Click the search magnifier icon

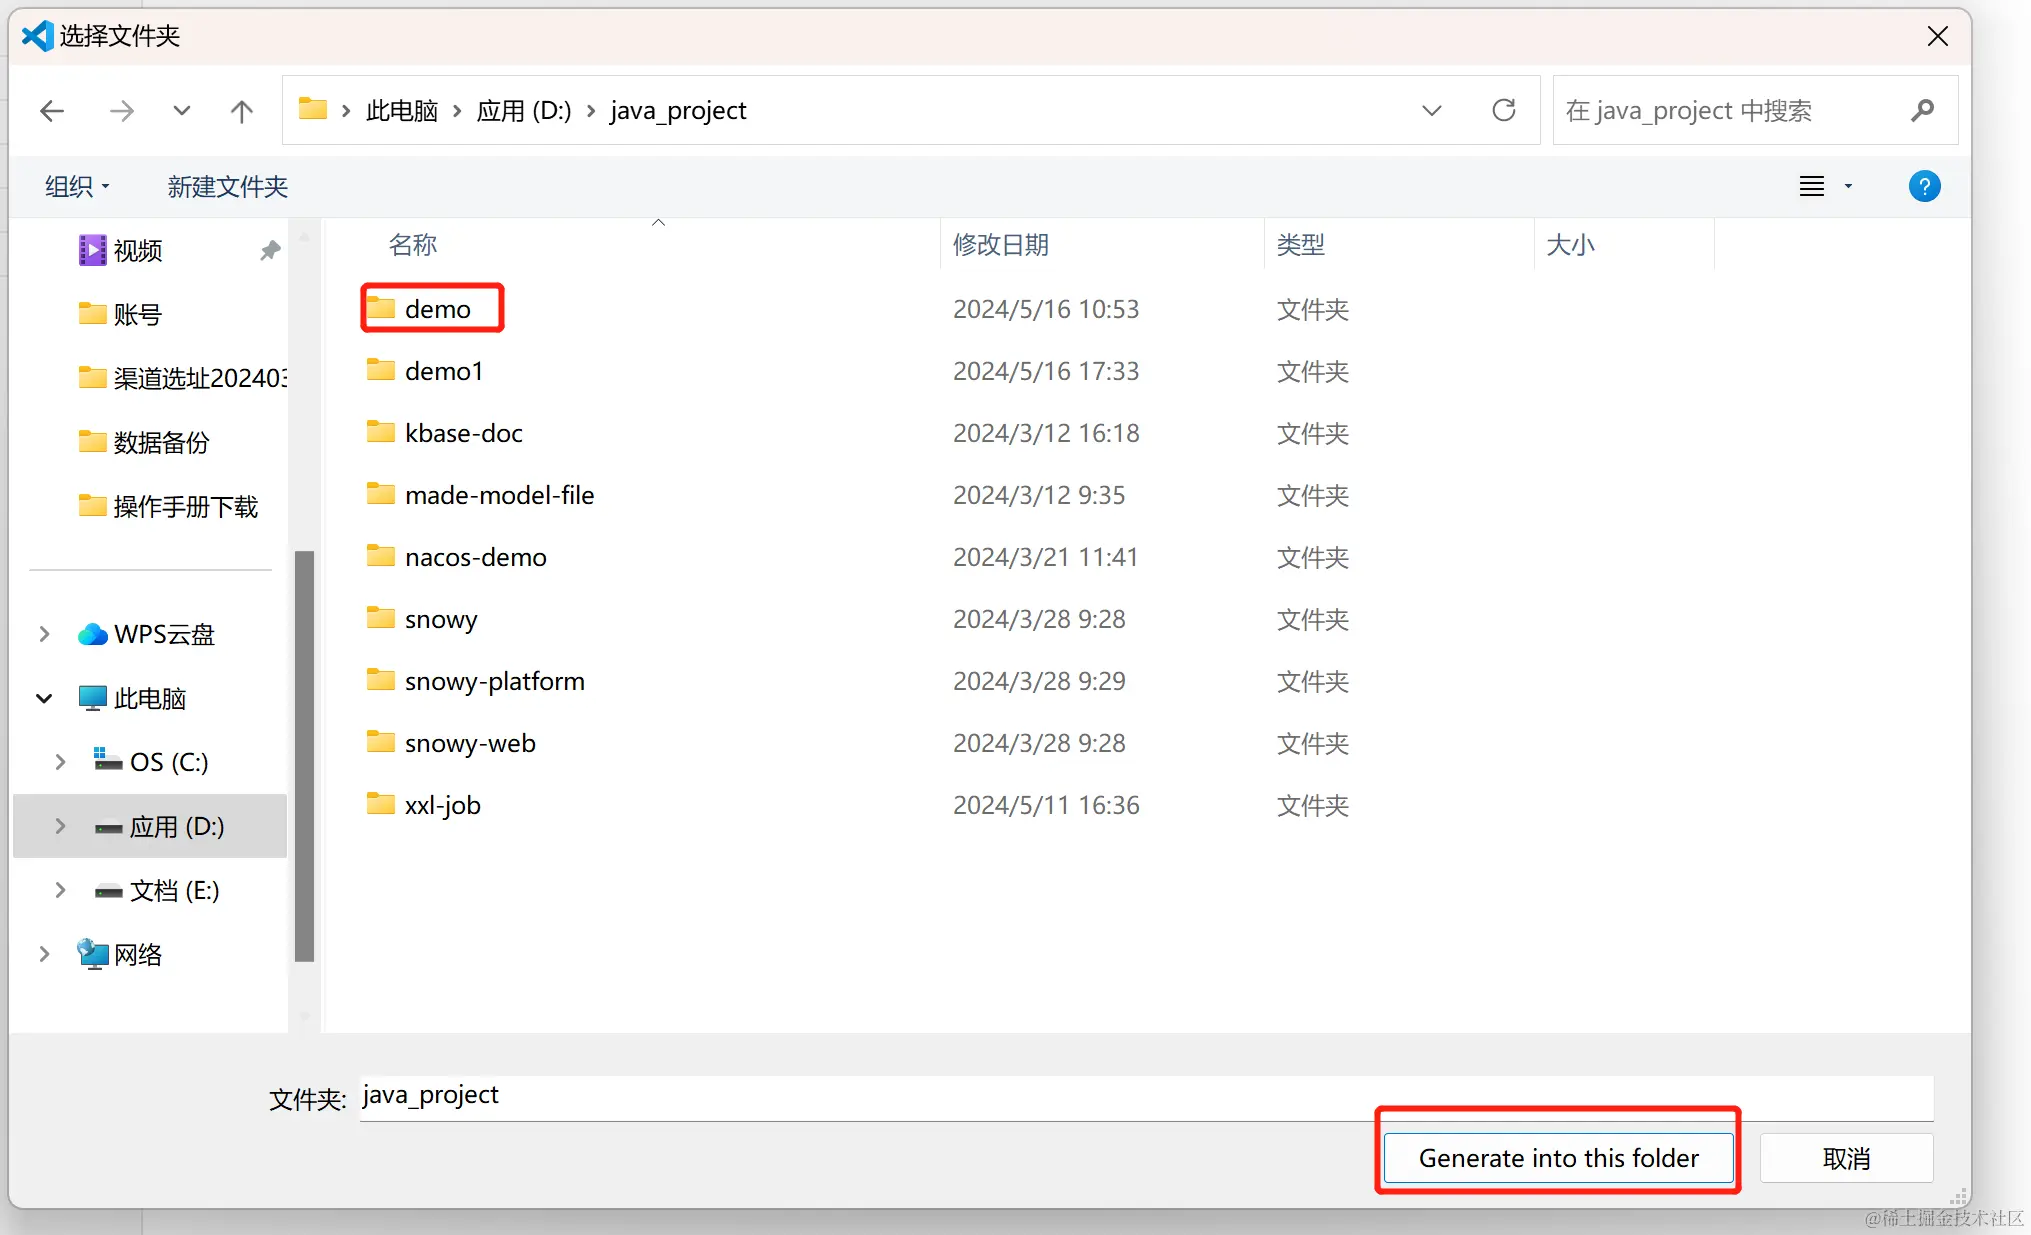pos(1921,110)
